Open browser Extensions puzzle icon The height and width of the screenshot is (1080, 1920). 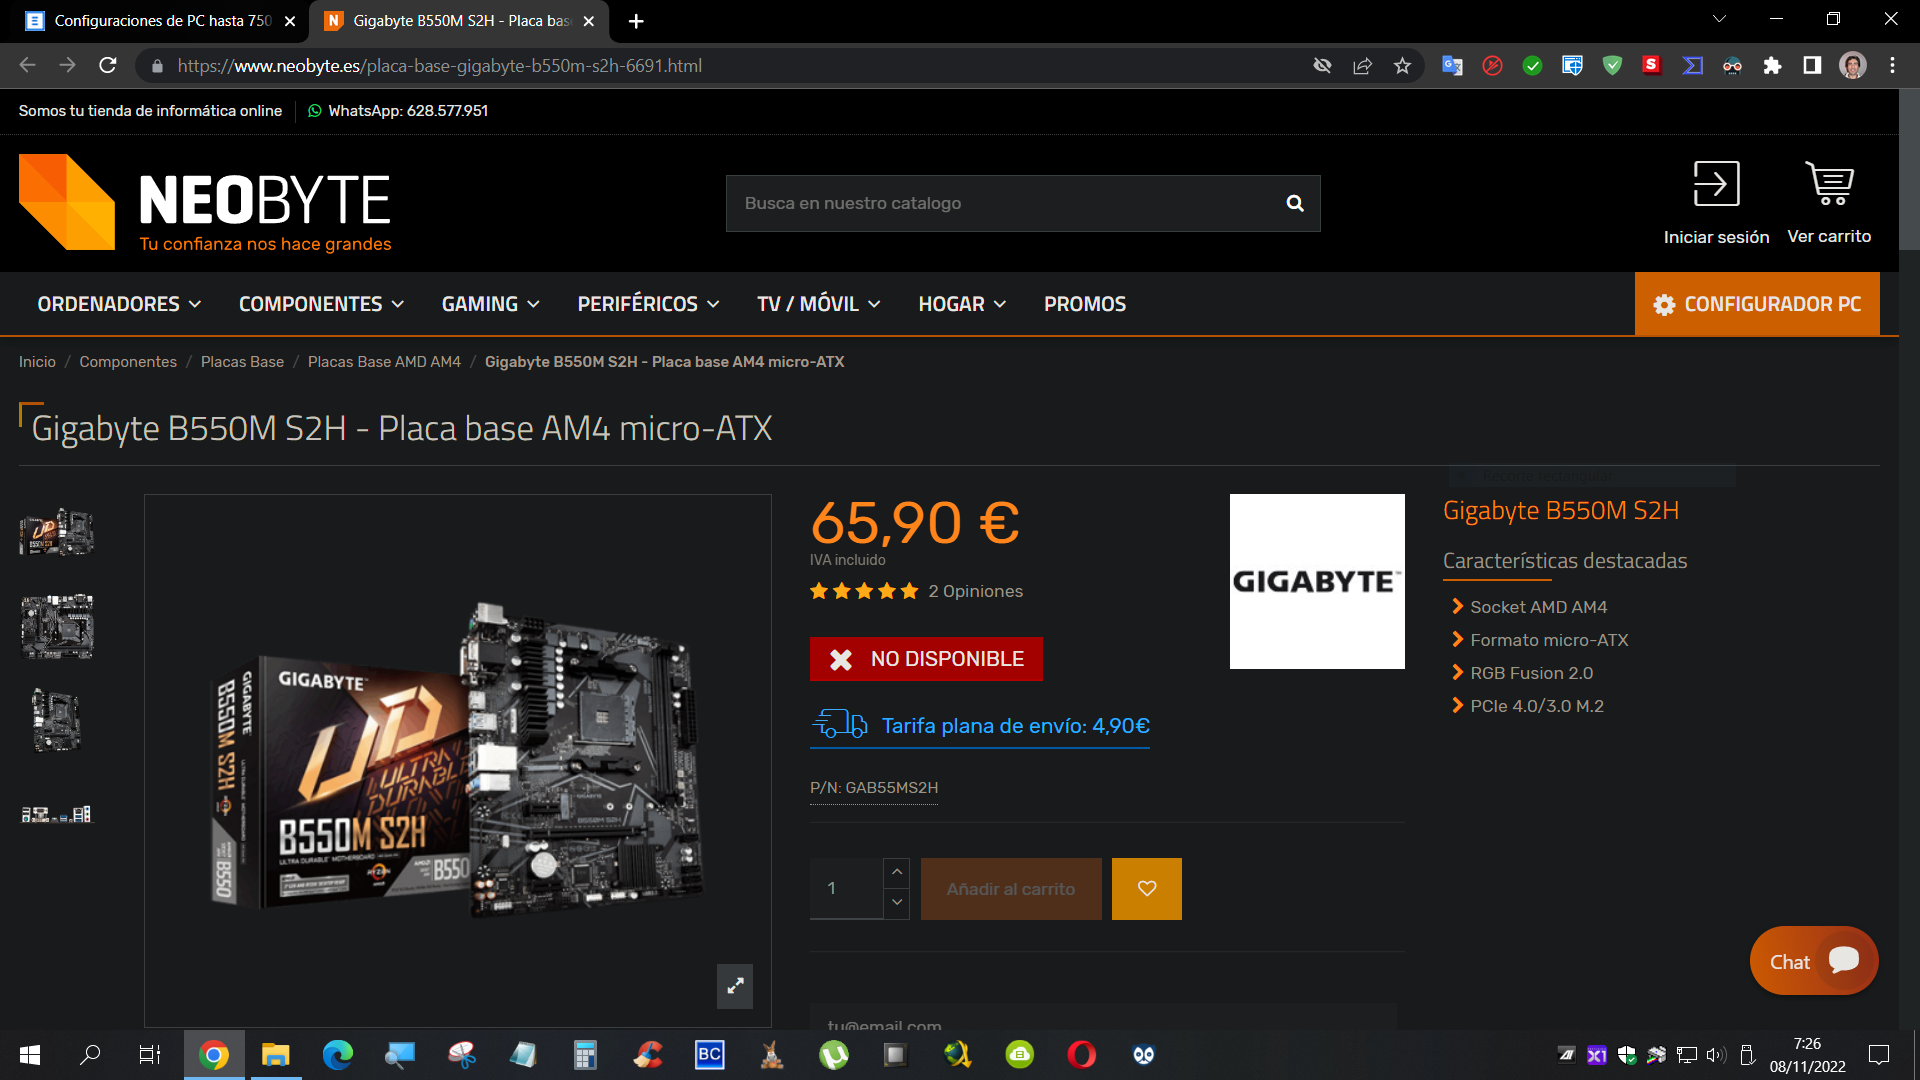point(1772,66)
